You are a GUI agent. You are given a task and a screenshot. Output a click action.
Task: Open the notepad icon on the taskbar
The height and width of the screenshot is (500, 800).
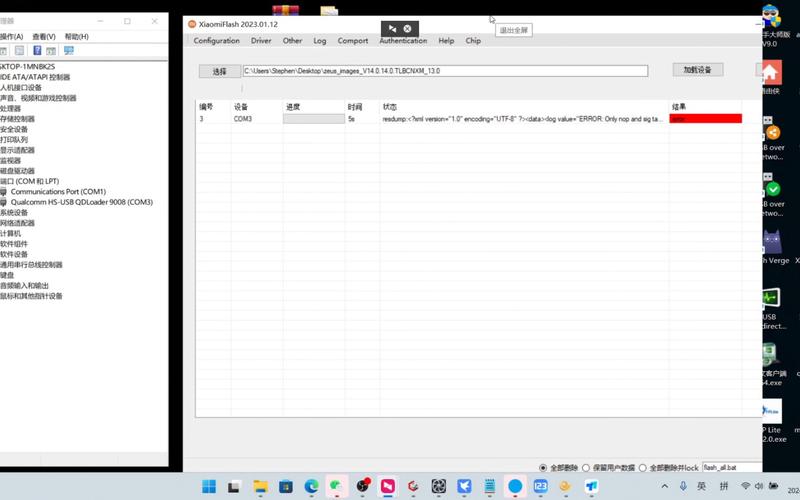pos(490,486)
